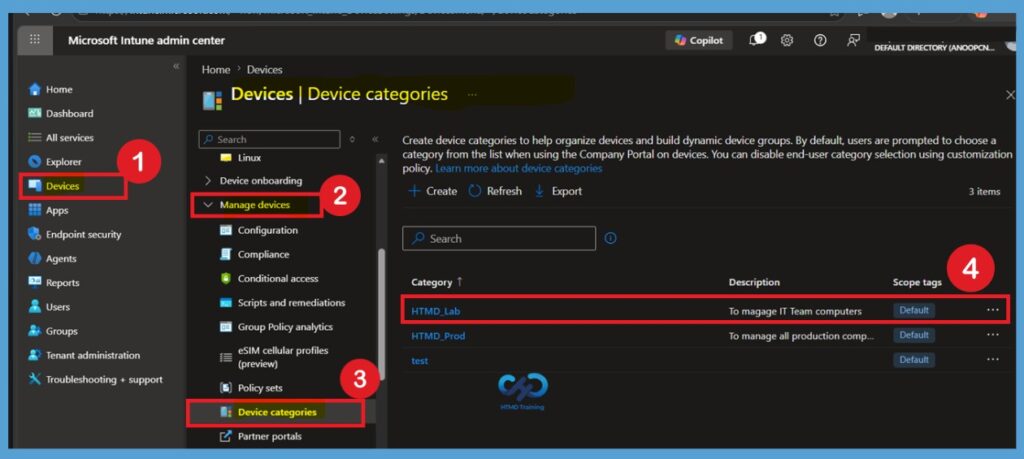Click the Tenant administration icon
1024x459 pixels.
click(35, 355)
